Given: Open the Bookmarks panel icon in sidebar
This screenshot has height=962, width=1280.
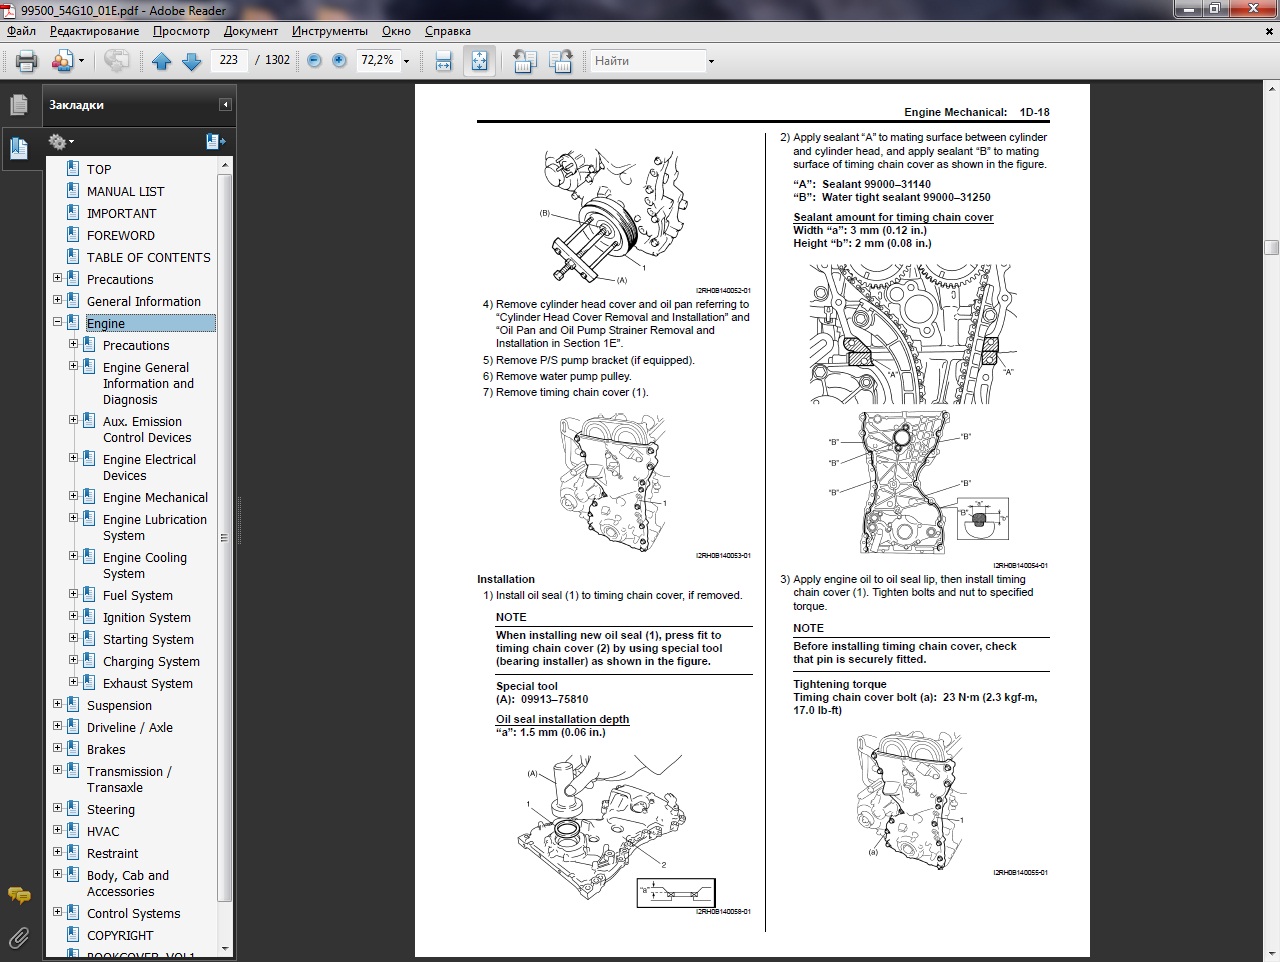Looking at the screenshot, I should pyautogui.click(x=19, y=148).
